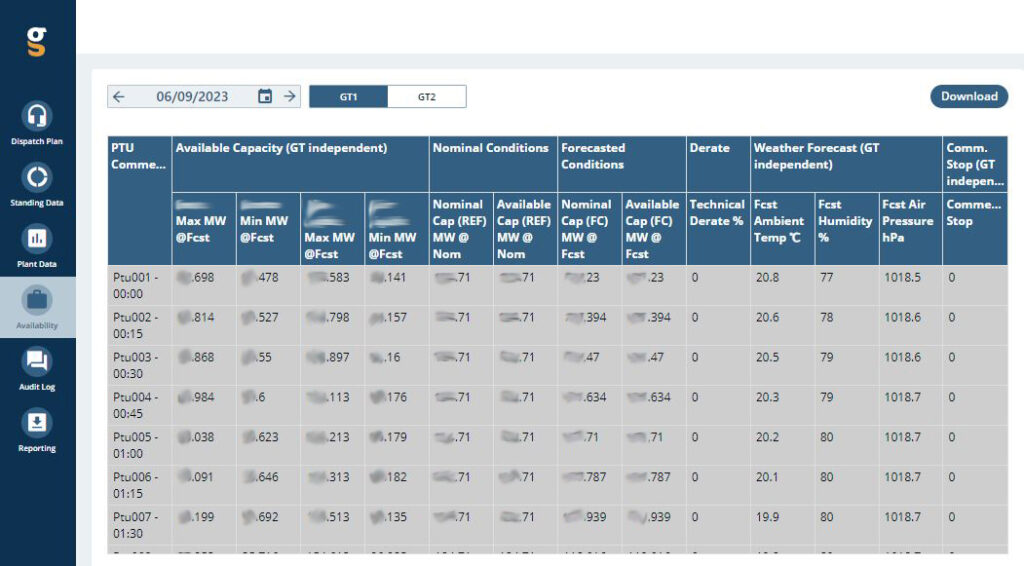Click the 'Nominal Cap (REF) MW @ Nom' header
The width and height of the screenshot is (1024, 566).
(x=460, y=228)
